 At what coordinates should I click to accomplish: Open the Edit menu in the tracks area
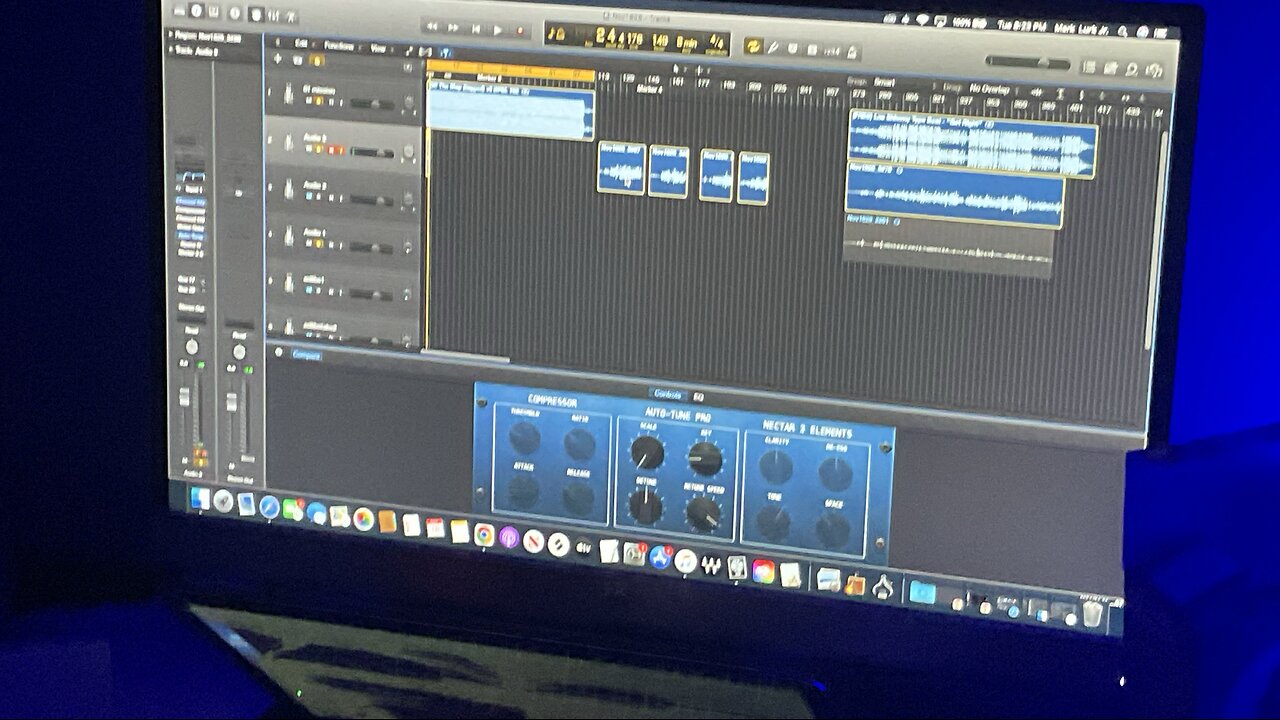click(301, 43)
